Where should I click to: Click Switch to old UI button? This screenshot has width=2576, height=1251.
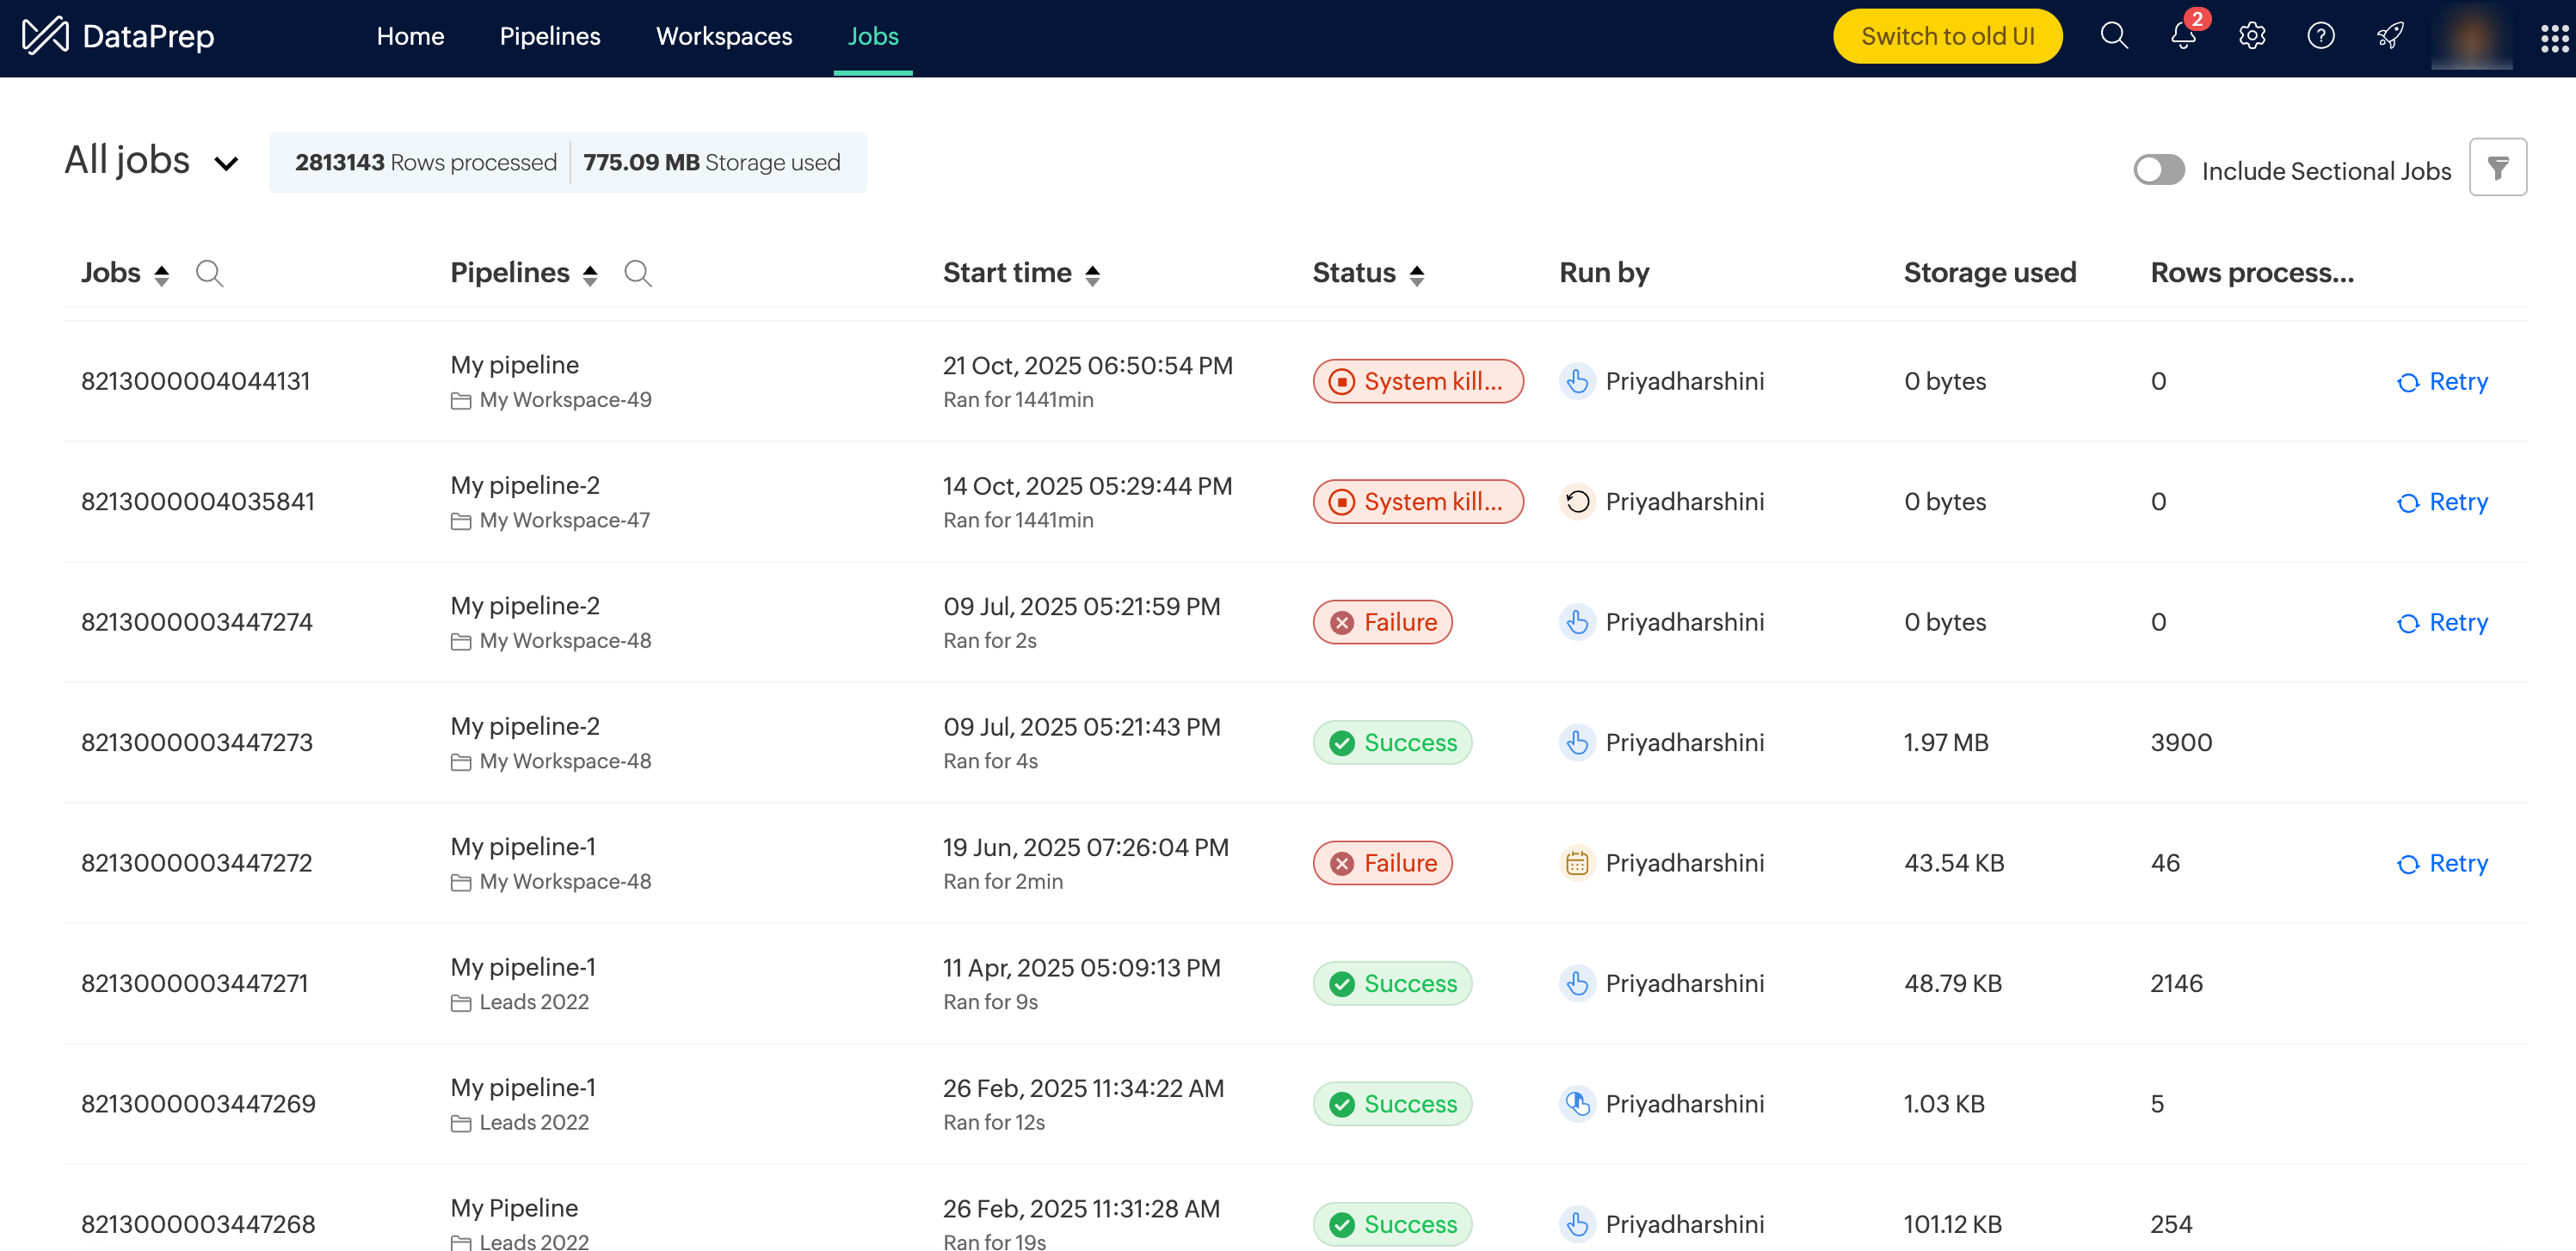pyautogui.click(x=1946, y=37)
